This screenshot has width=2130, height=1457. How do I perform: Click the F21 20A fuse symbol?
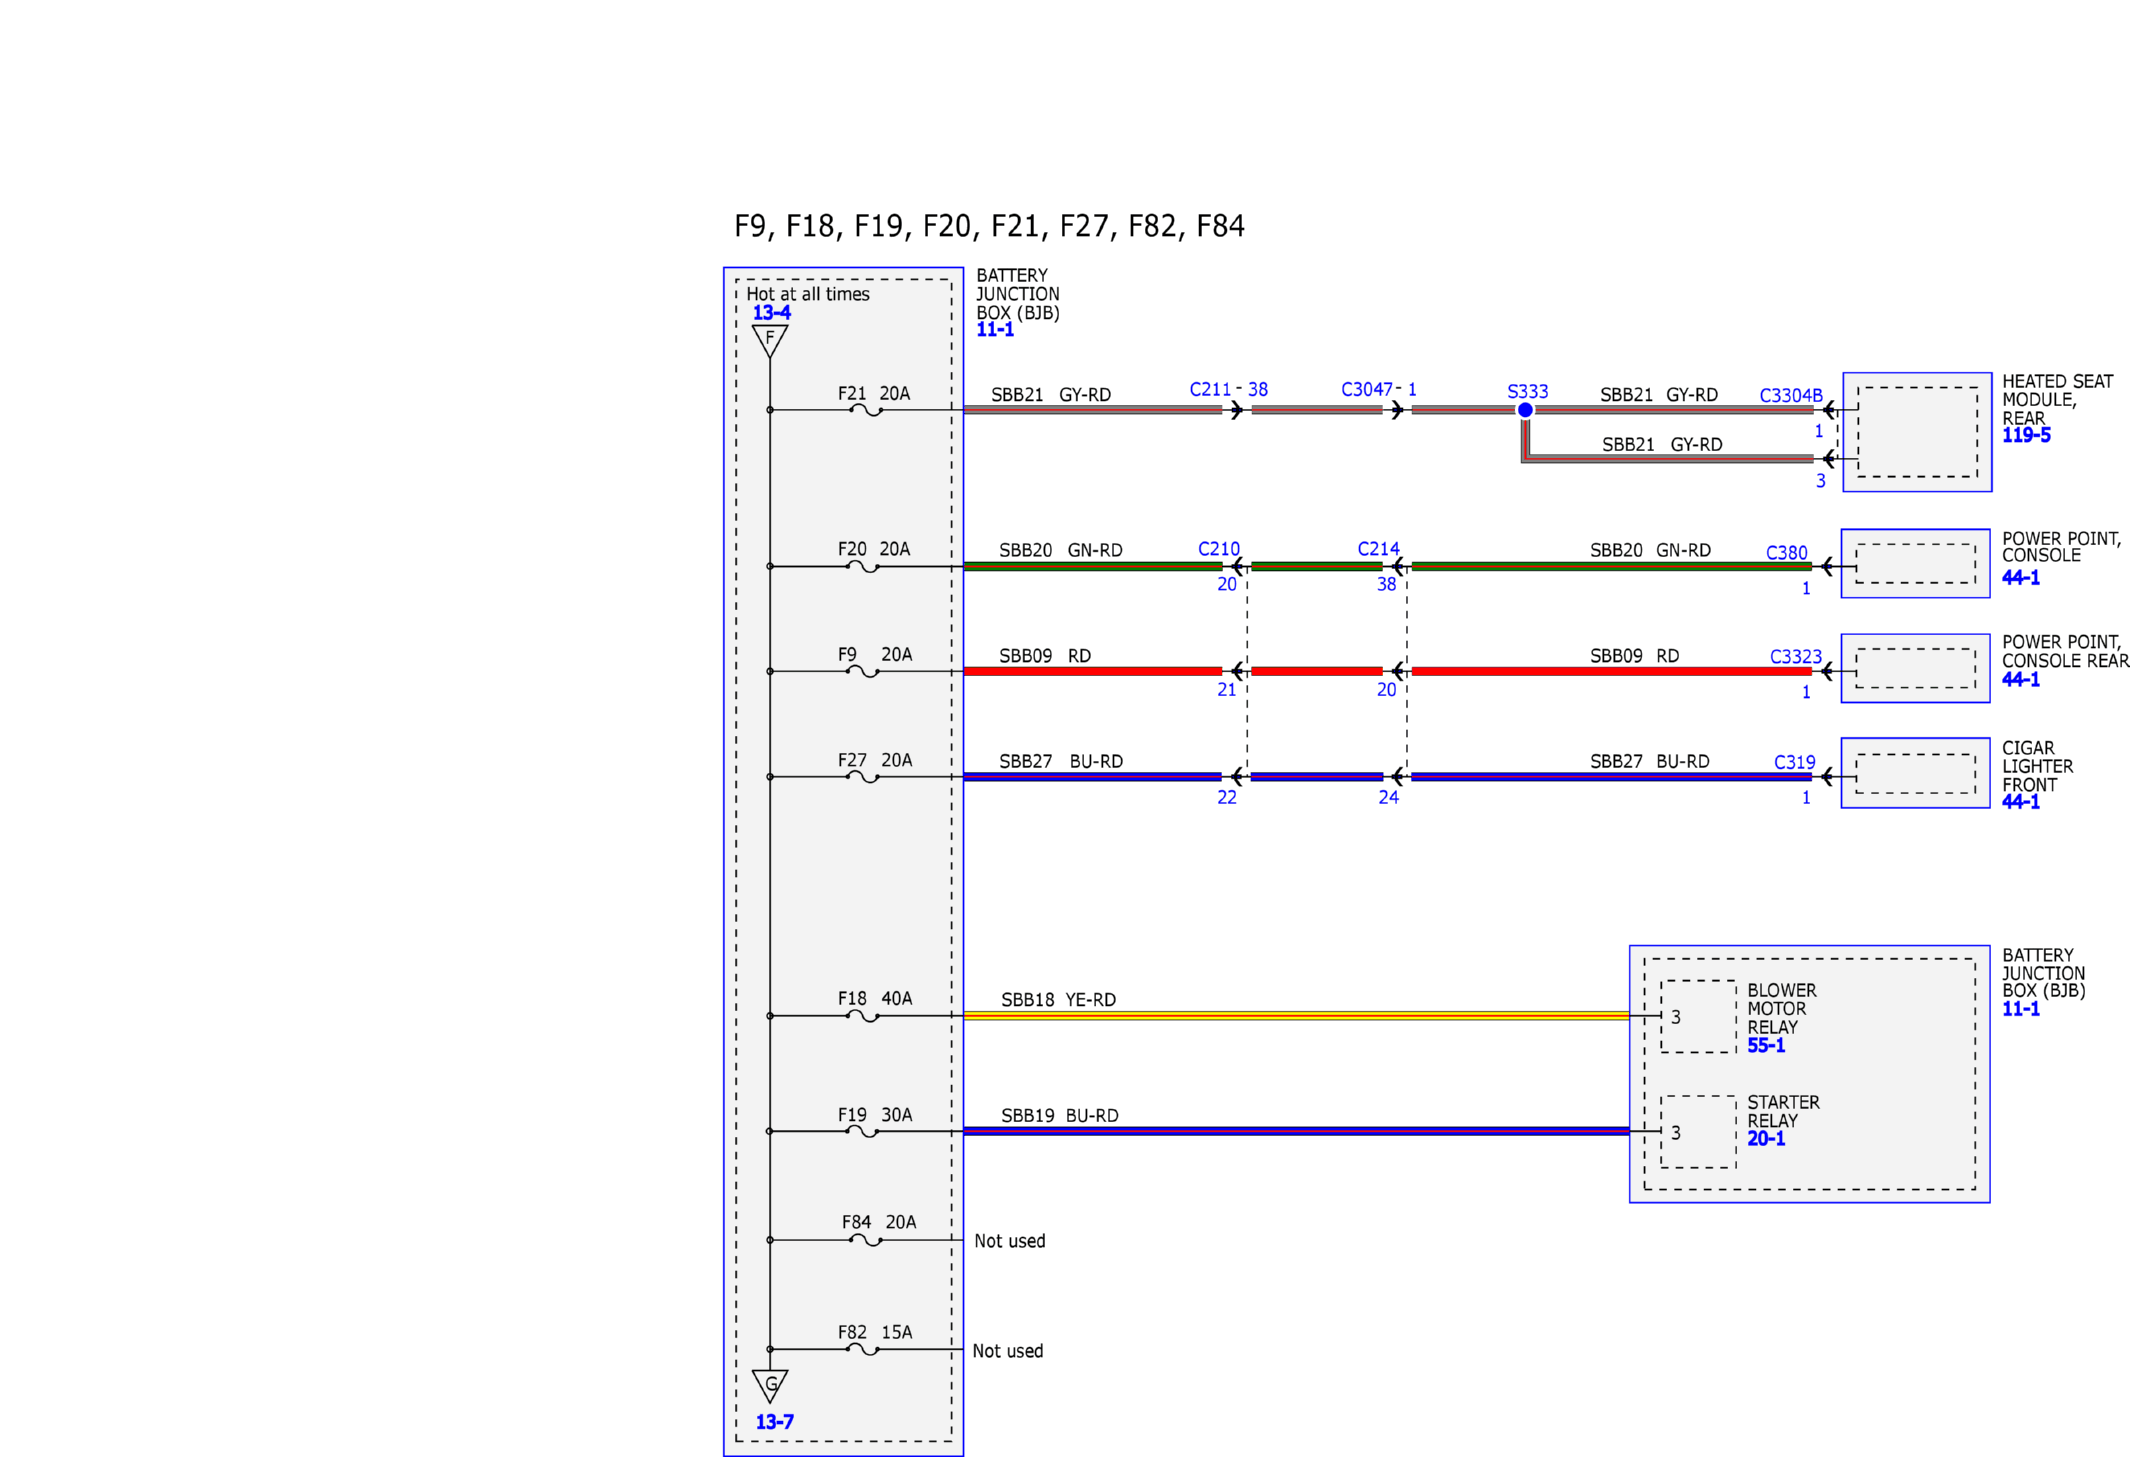866,410
